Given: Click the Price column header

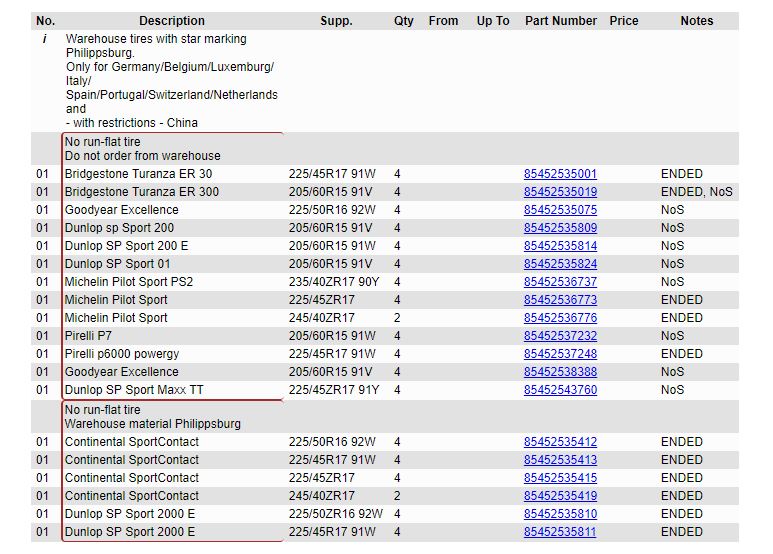Looking at the screenshot, I should tap(624, 21).
